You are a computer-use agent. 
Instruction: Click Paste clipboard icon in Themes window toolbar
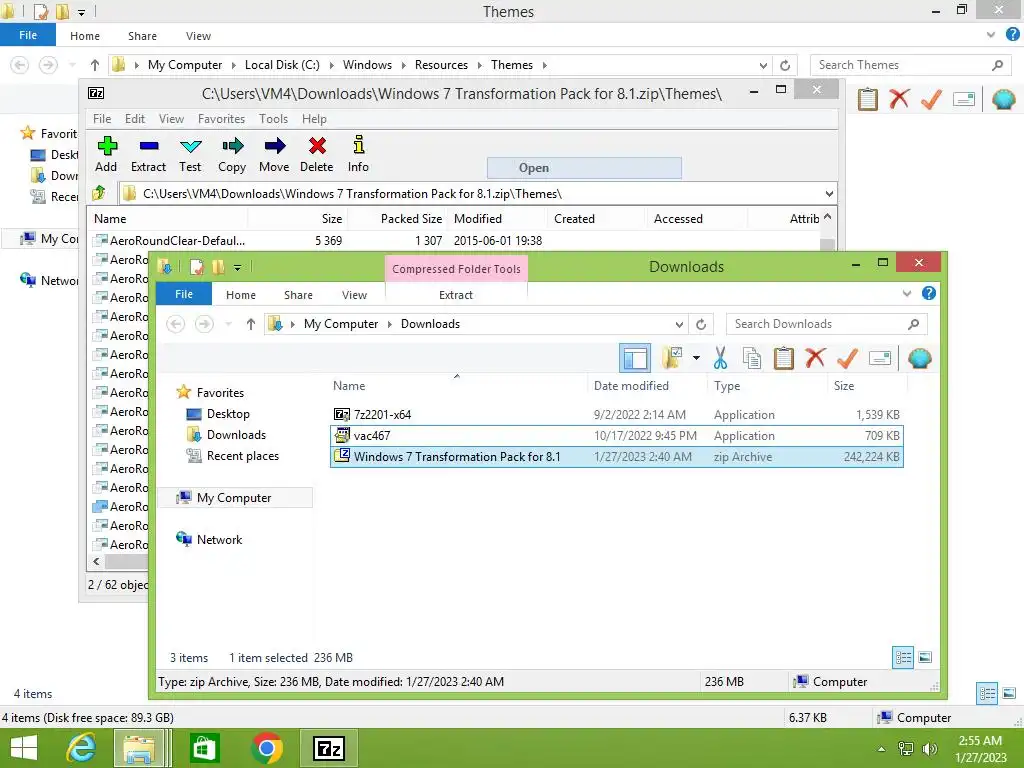[867, 99]
